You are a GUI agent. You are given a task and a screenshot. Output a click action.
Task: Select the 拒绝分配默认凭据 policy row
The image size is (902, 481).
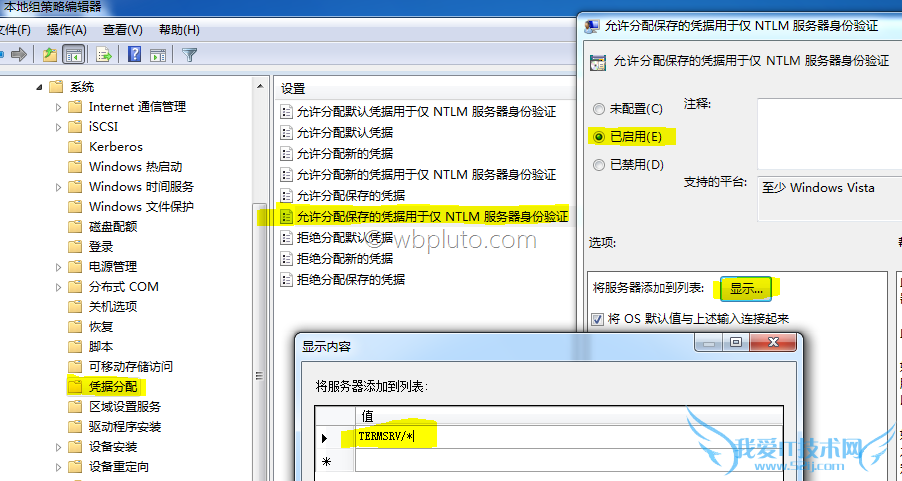point(345,238)
